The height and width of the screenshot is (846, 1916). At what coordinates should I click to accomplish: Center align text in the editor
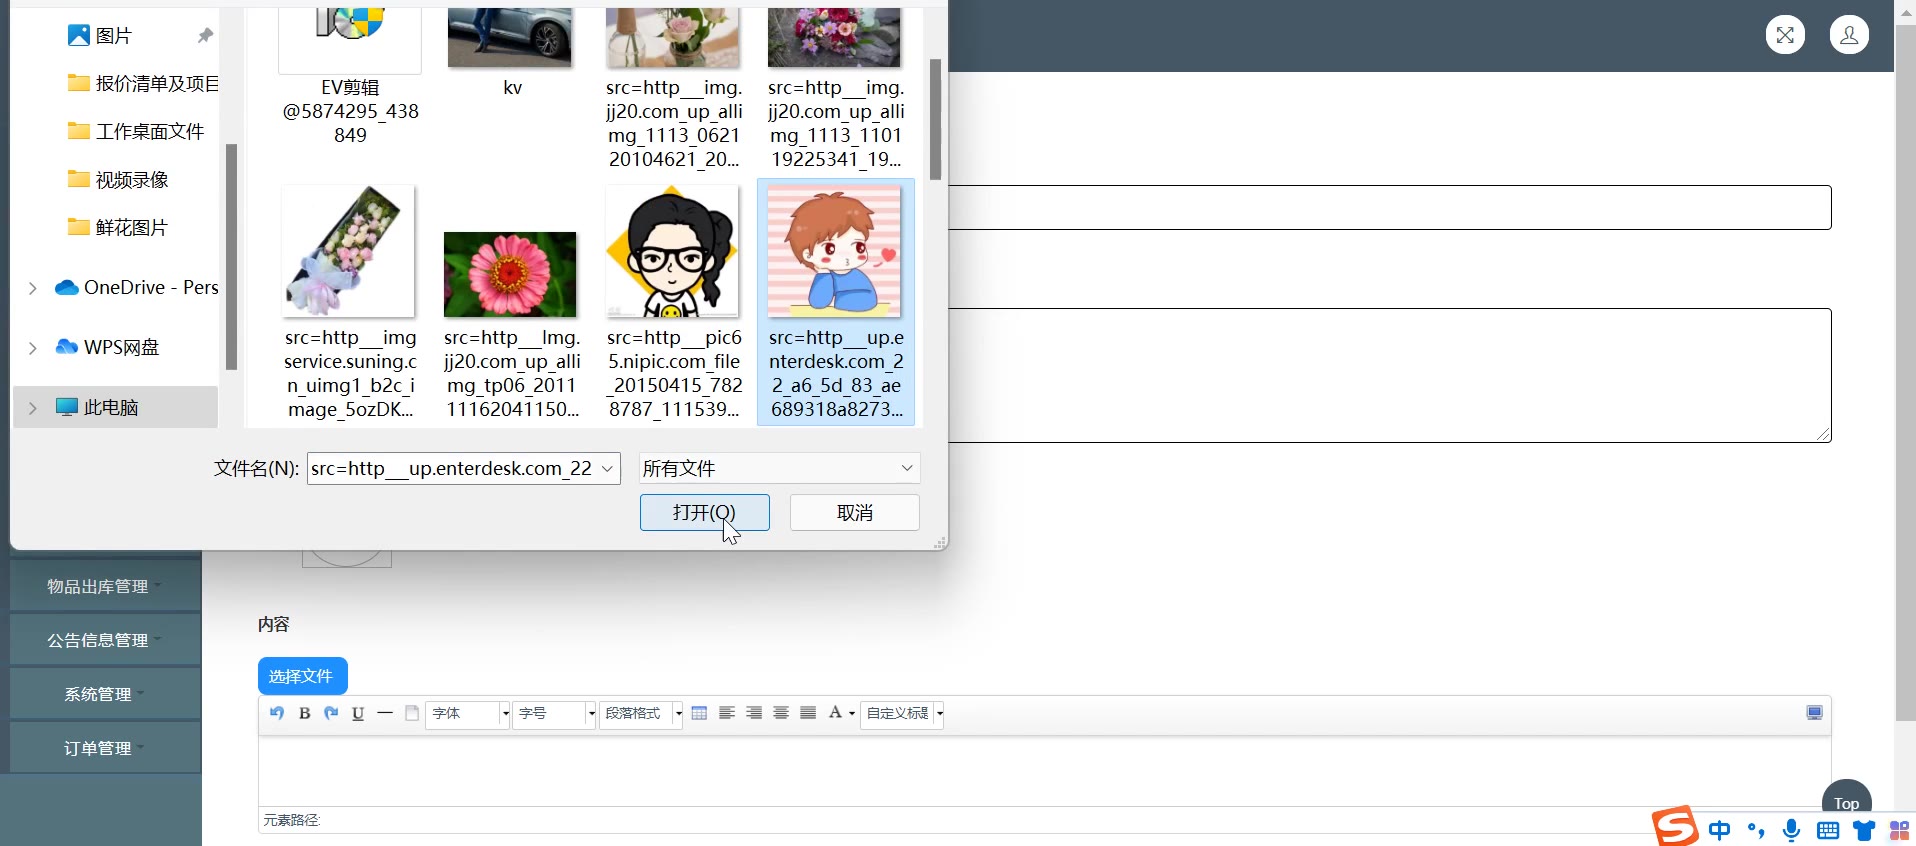781,713
